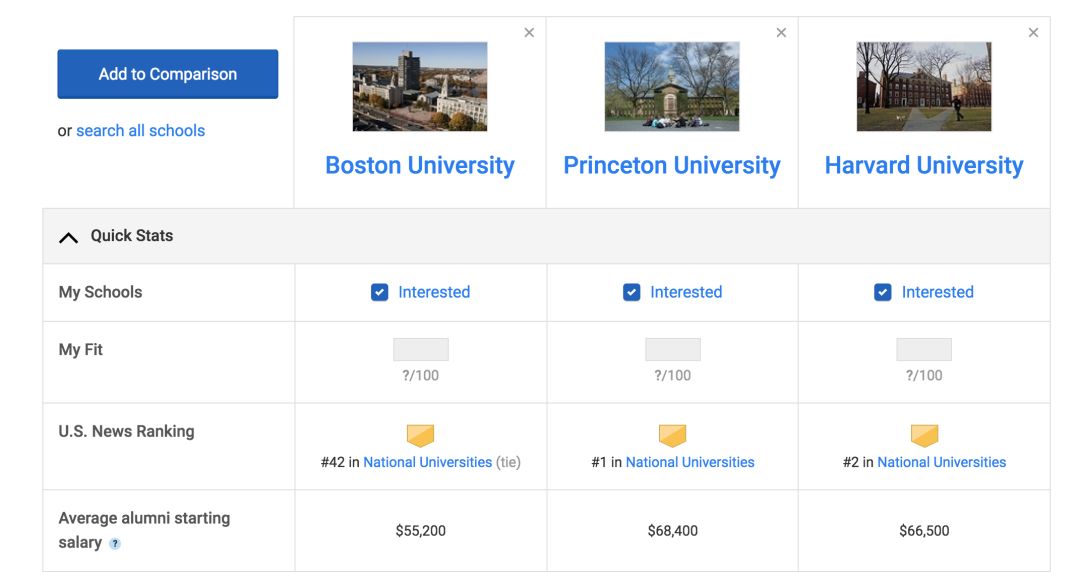Image resolution: width=1080 pixels, height=572 pixels.
Task: Open the starting salary help question mark
Action: coord(115,544)
